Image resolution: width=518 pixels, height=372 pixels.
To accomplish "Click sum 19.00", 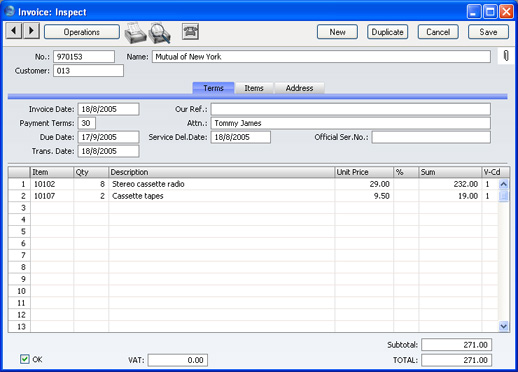I will tap(468, 196).
